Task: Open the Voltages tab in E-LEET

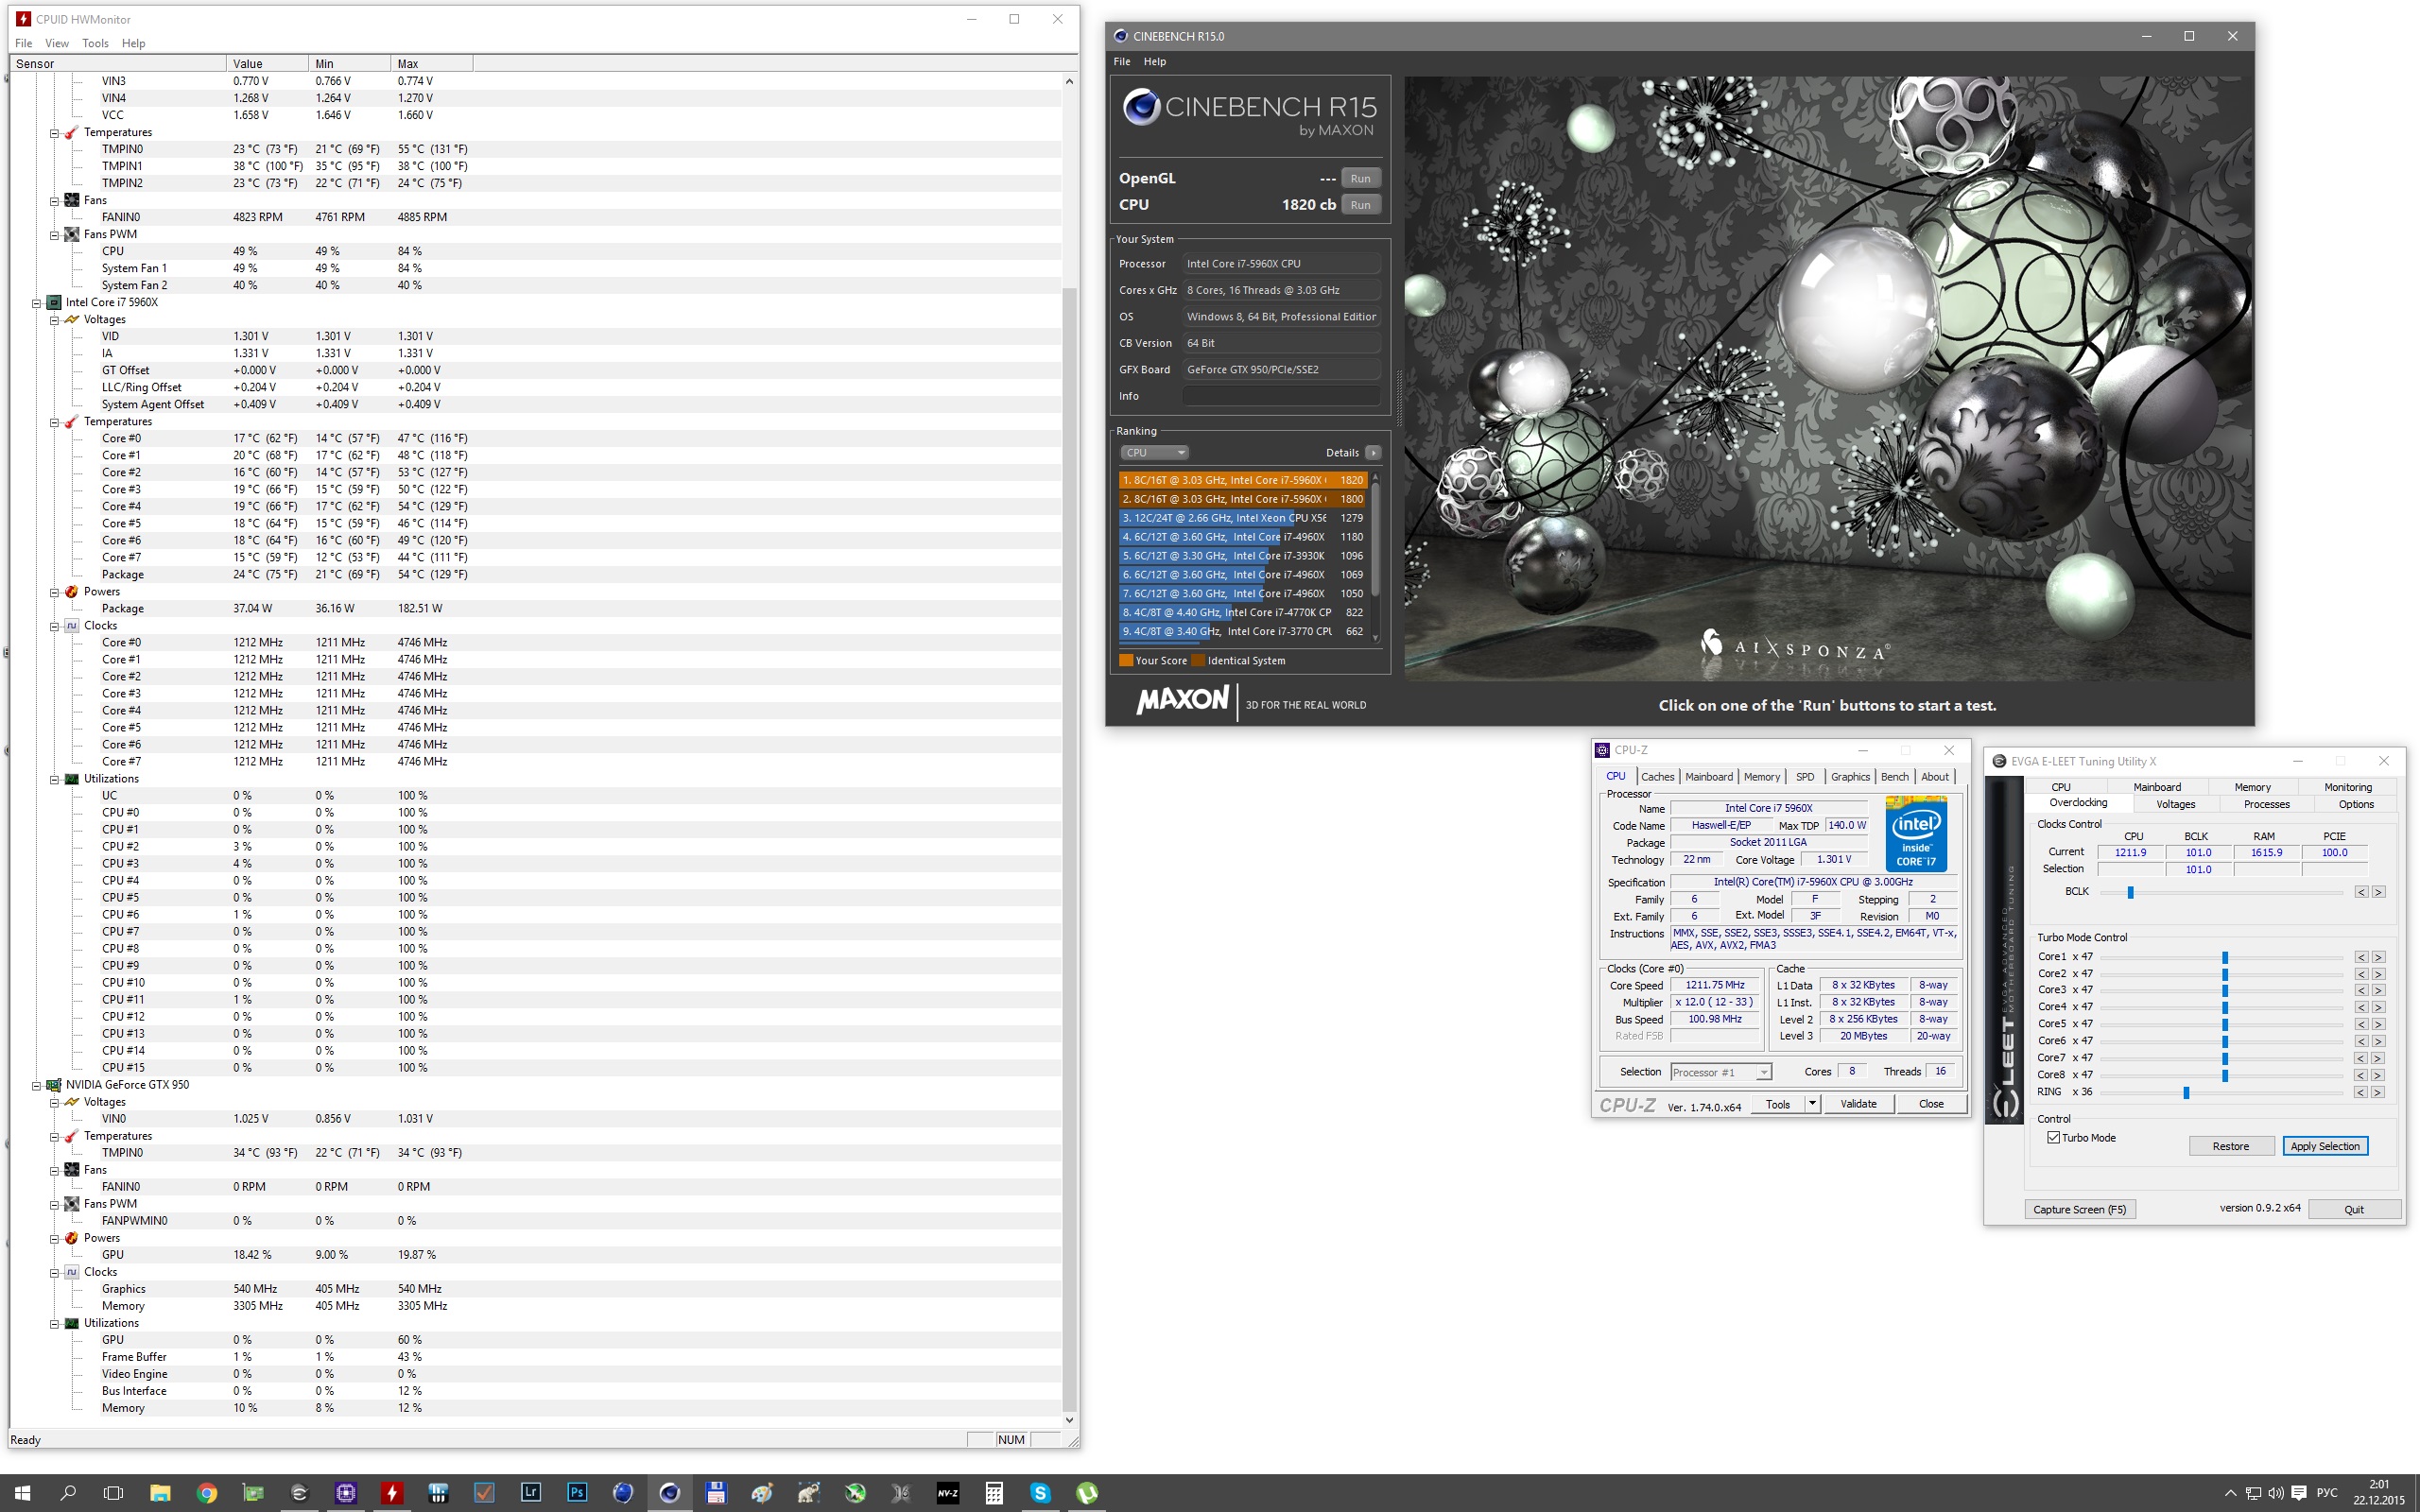Action: coord(2175,804)
